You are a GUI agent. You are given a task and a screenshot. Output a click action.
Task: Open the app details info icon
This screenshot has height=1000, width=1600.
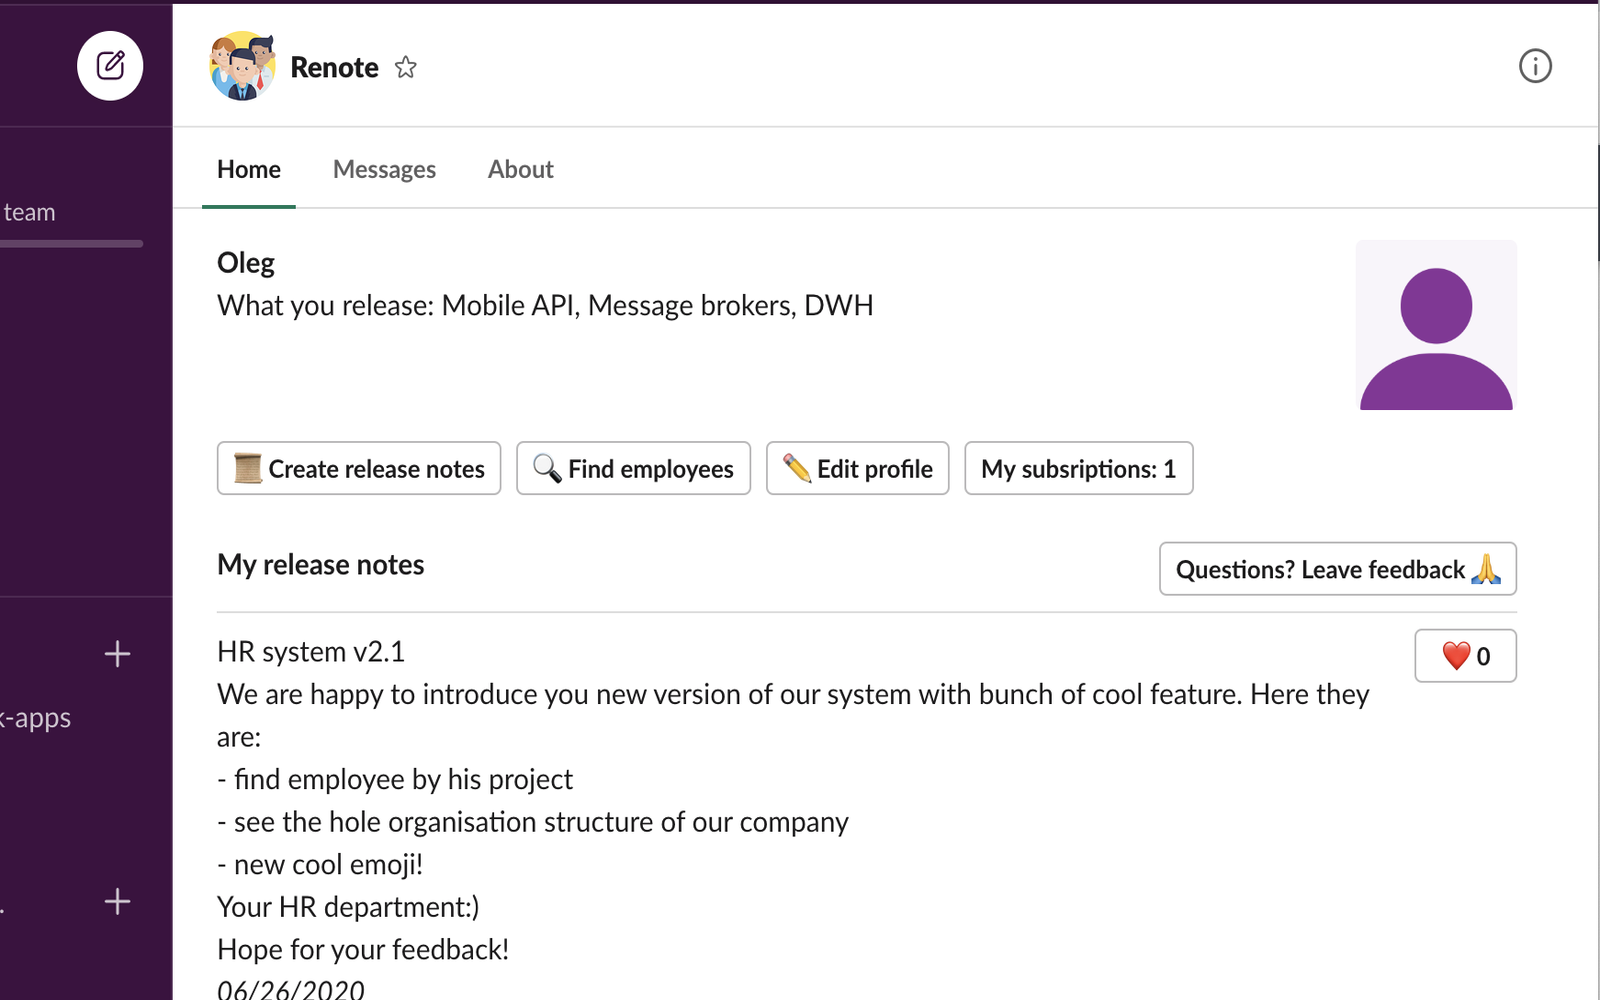[1535, 66]
